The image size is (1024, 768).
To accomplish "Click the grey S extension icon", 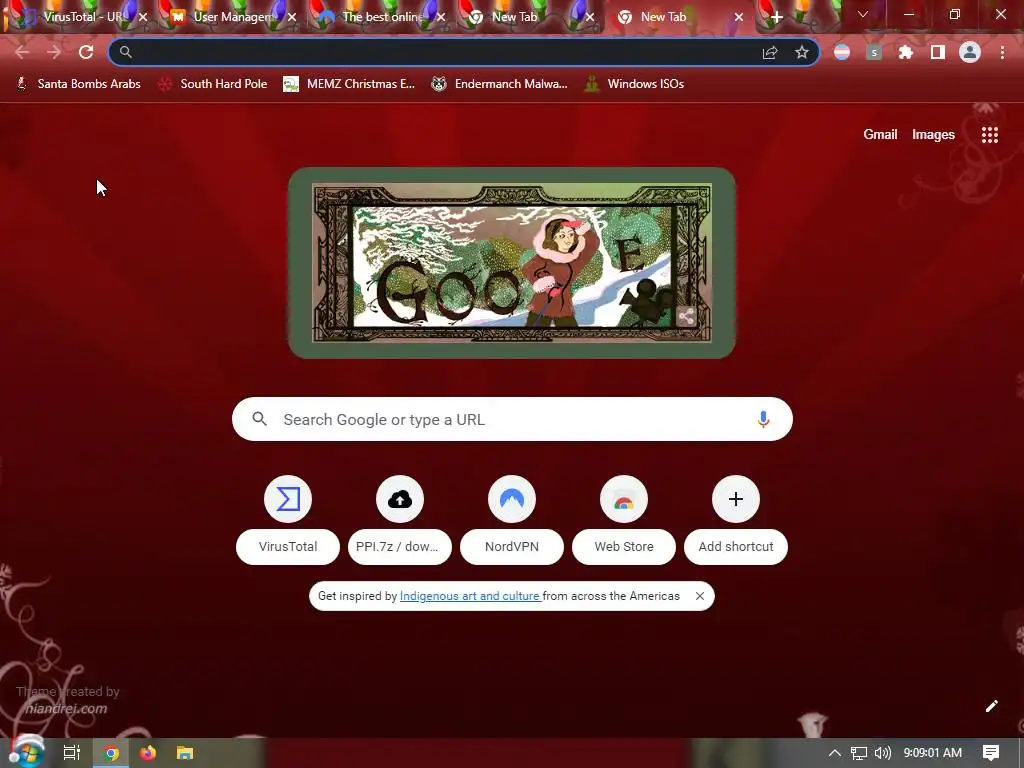I will coord(874,52).
